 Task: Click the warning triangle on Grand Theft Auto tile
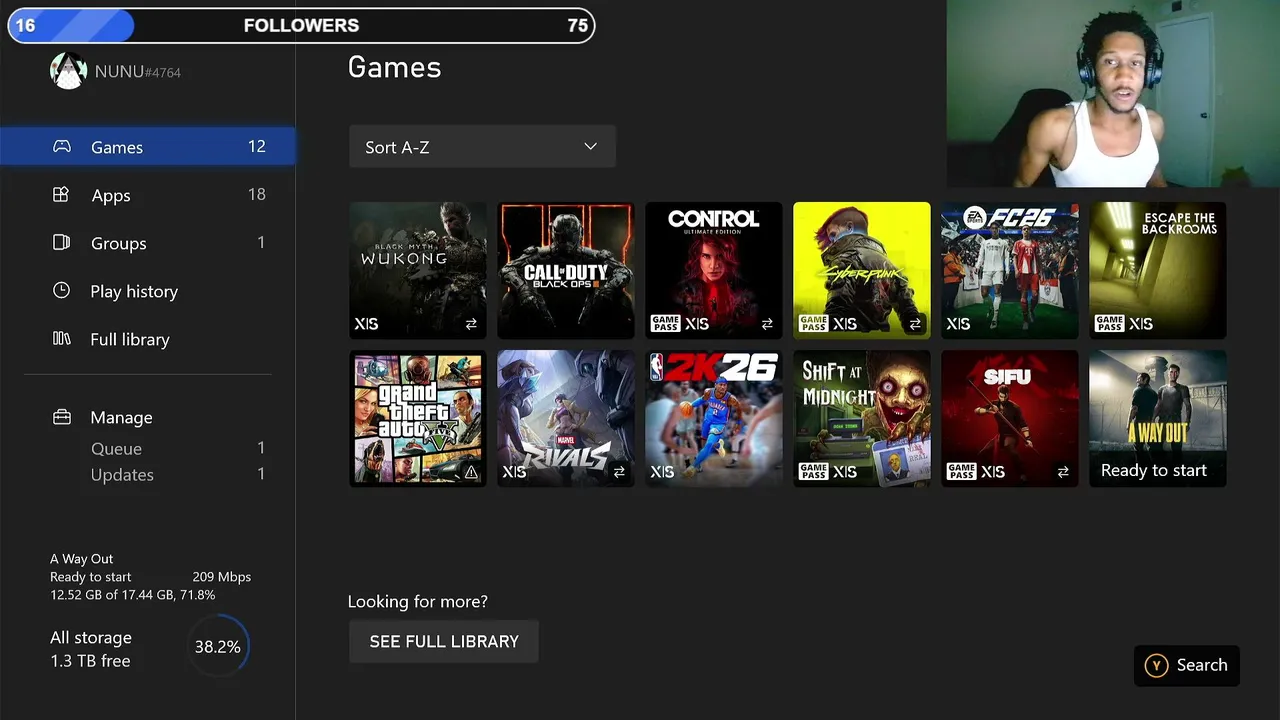[x=471, y=472]
